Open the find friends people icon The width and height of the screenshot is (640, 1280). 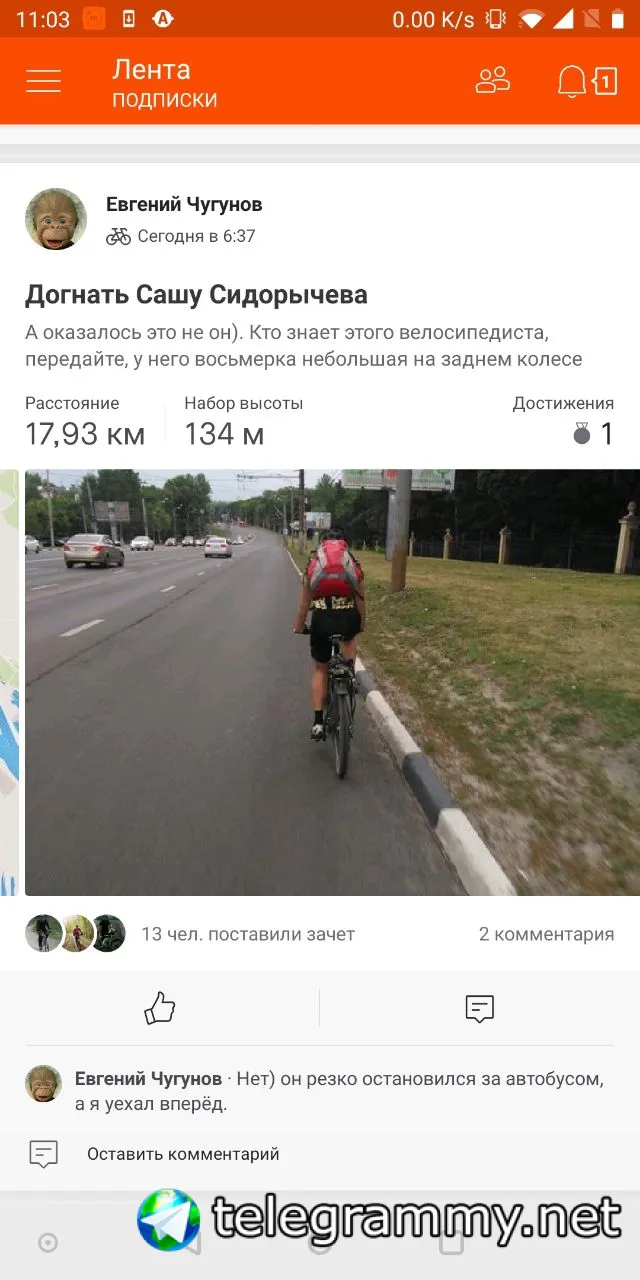(493, 81)
